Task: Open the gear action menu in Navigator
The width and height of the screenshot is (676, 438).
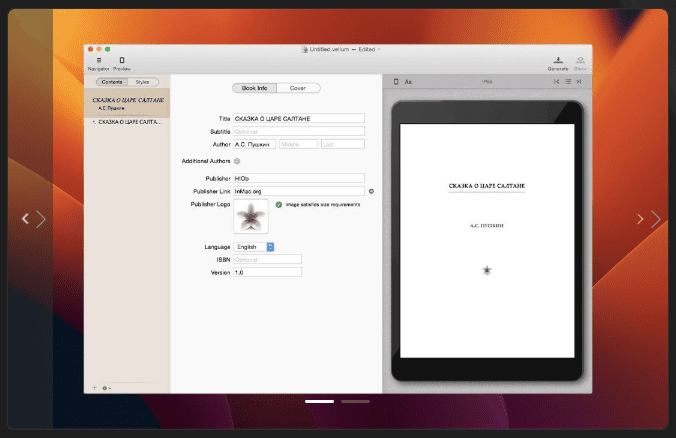Action: (x=106, y=388)
